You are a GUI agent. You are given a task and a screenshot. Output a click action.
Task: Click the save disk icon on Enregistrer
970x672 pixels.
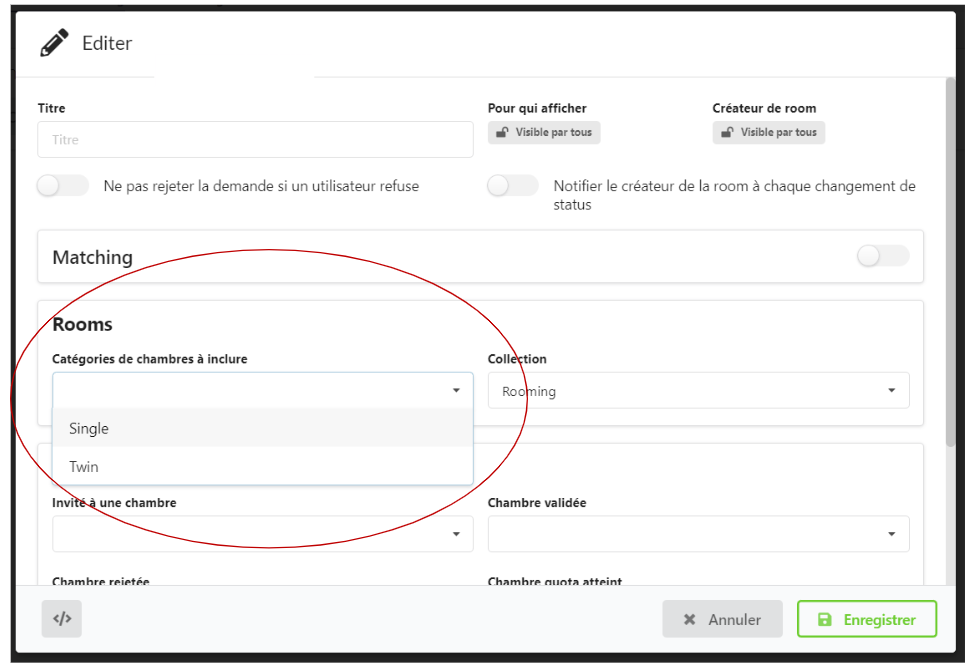(825, 620)
